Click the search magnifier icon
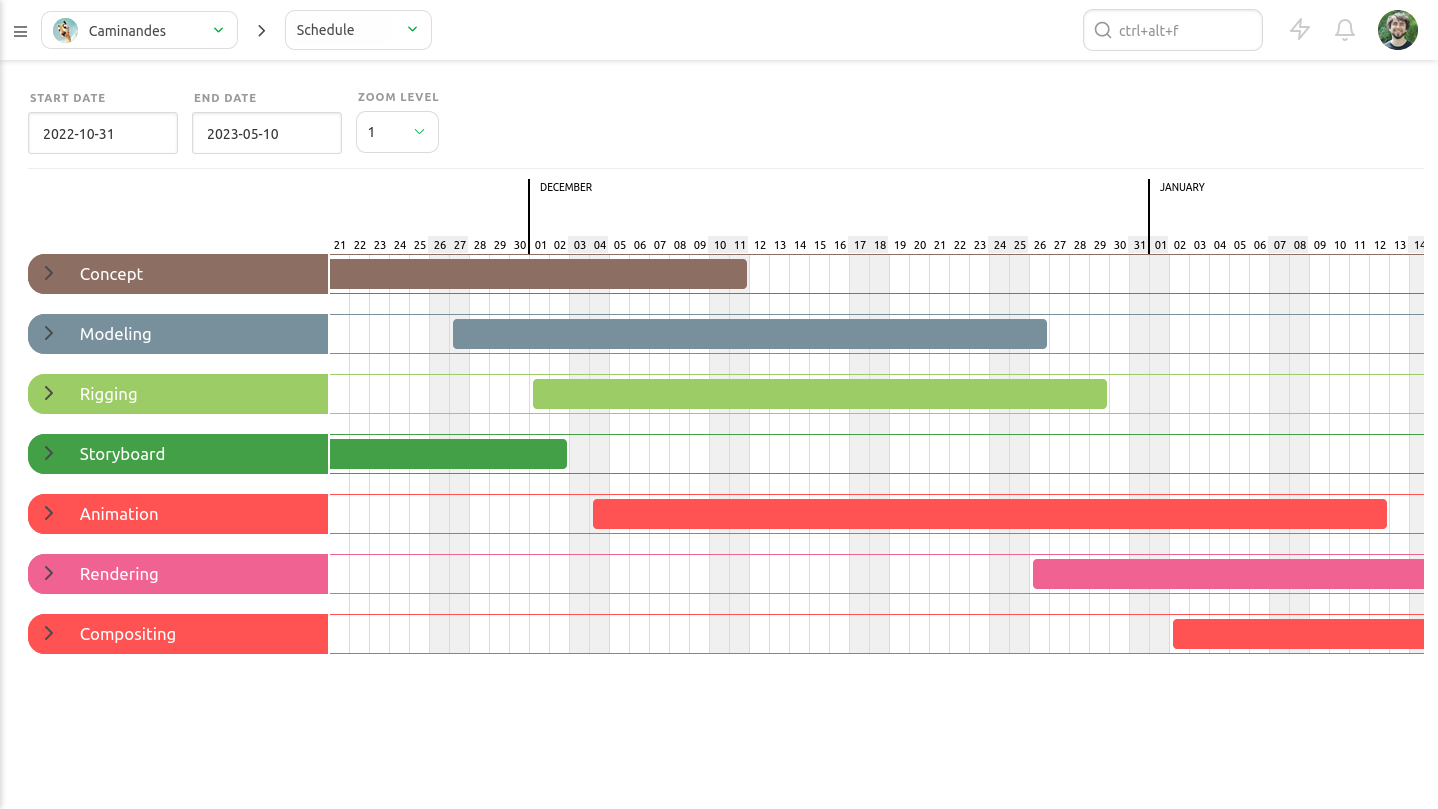 coord(1103,31)
